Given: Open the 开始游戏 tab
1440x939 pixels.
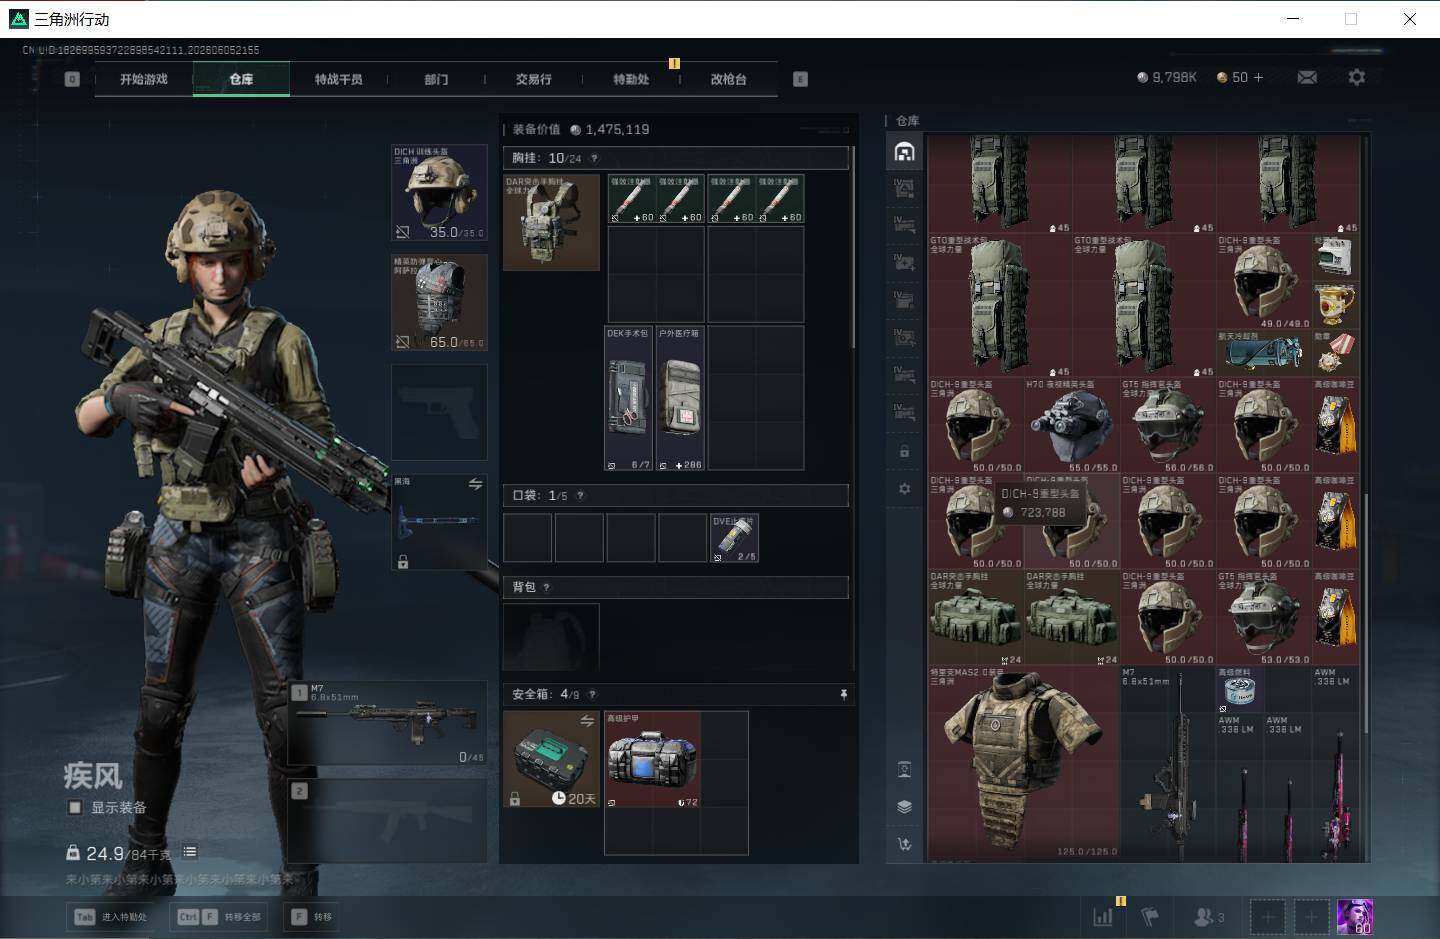Looking at the screenshot, I should tap(144, 79).
